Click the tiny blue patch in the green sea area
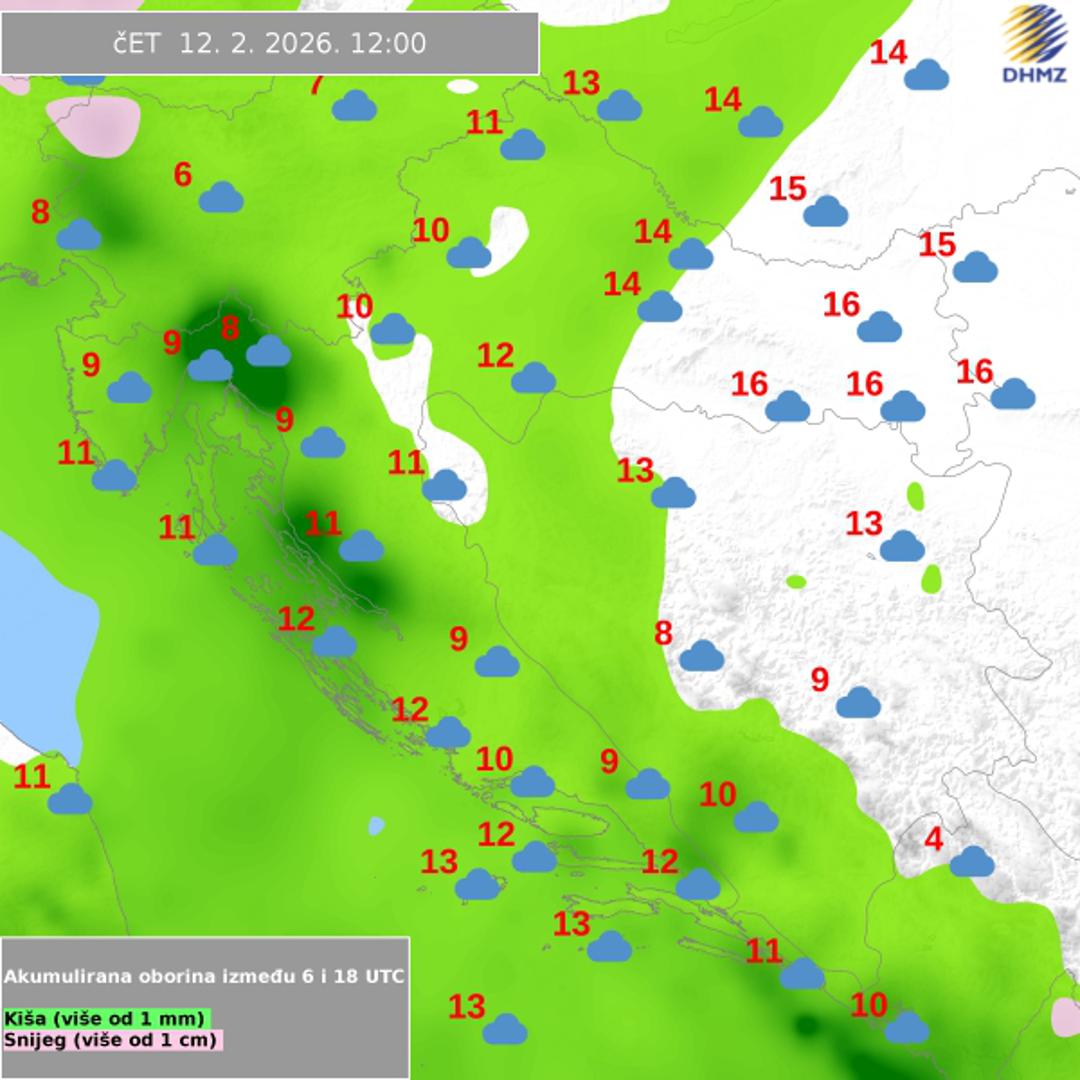This screenshot has height=1080, width=1080. point(376,826)
